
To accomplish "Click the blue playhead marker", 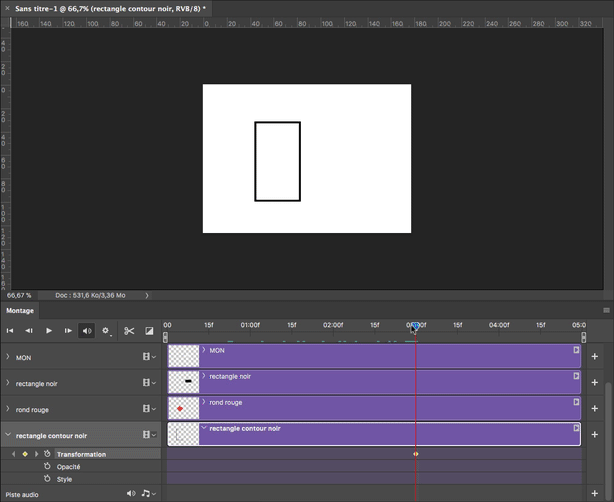I will click(x=415, y=326).
